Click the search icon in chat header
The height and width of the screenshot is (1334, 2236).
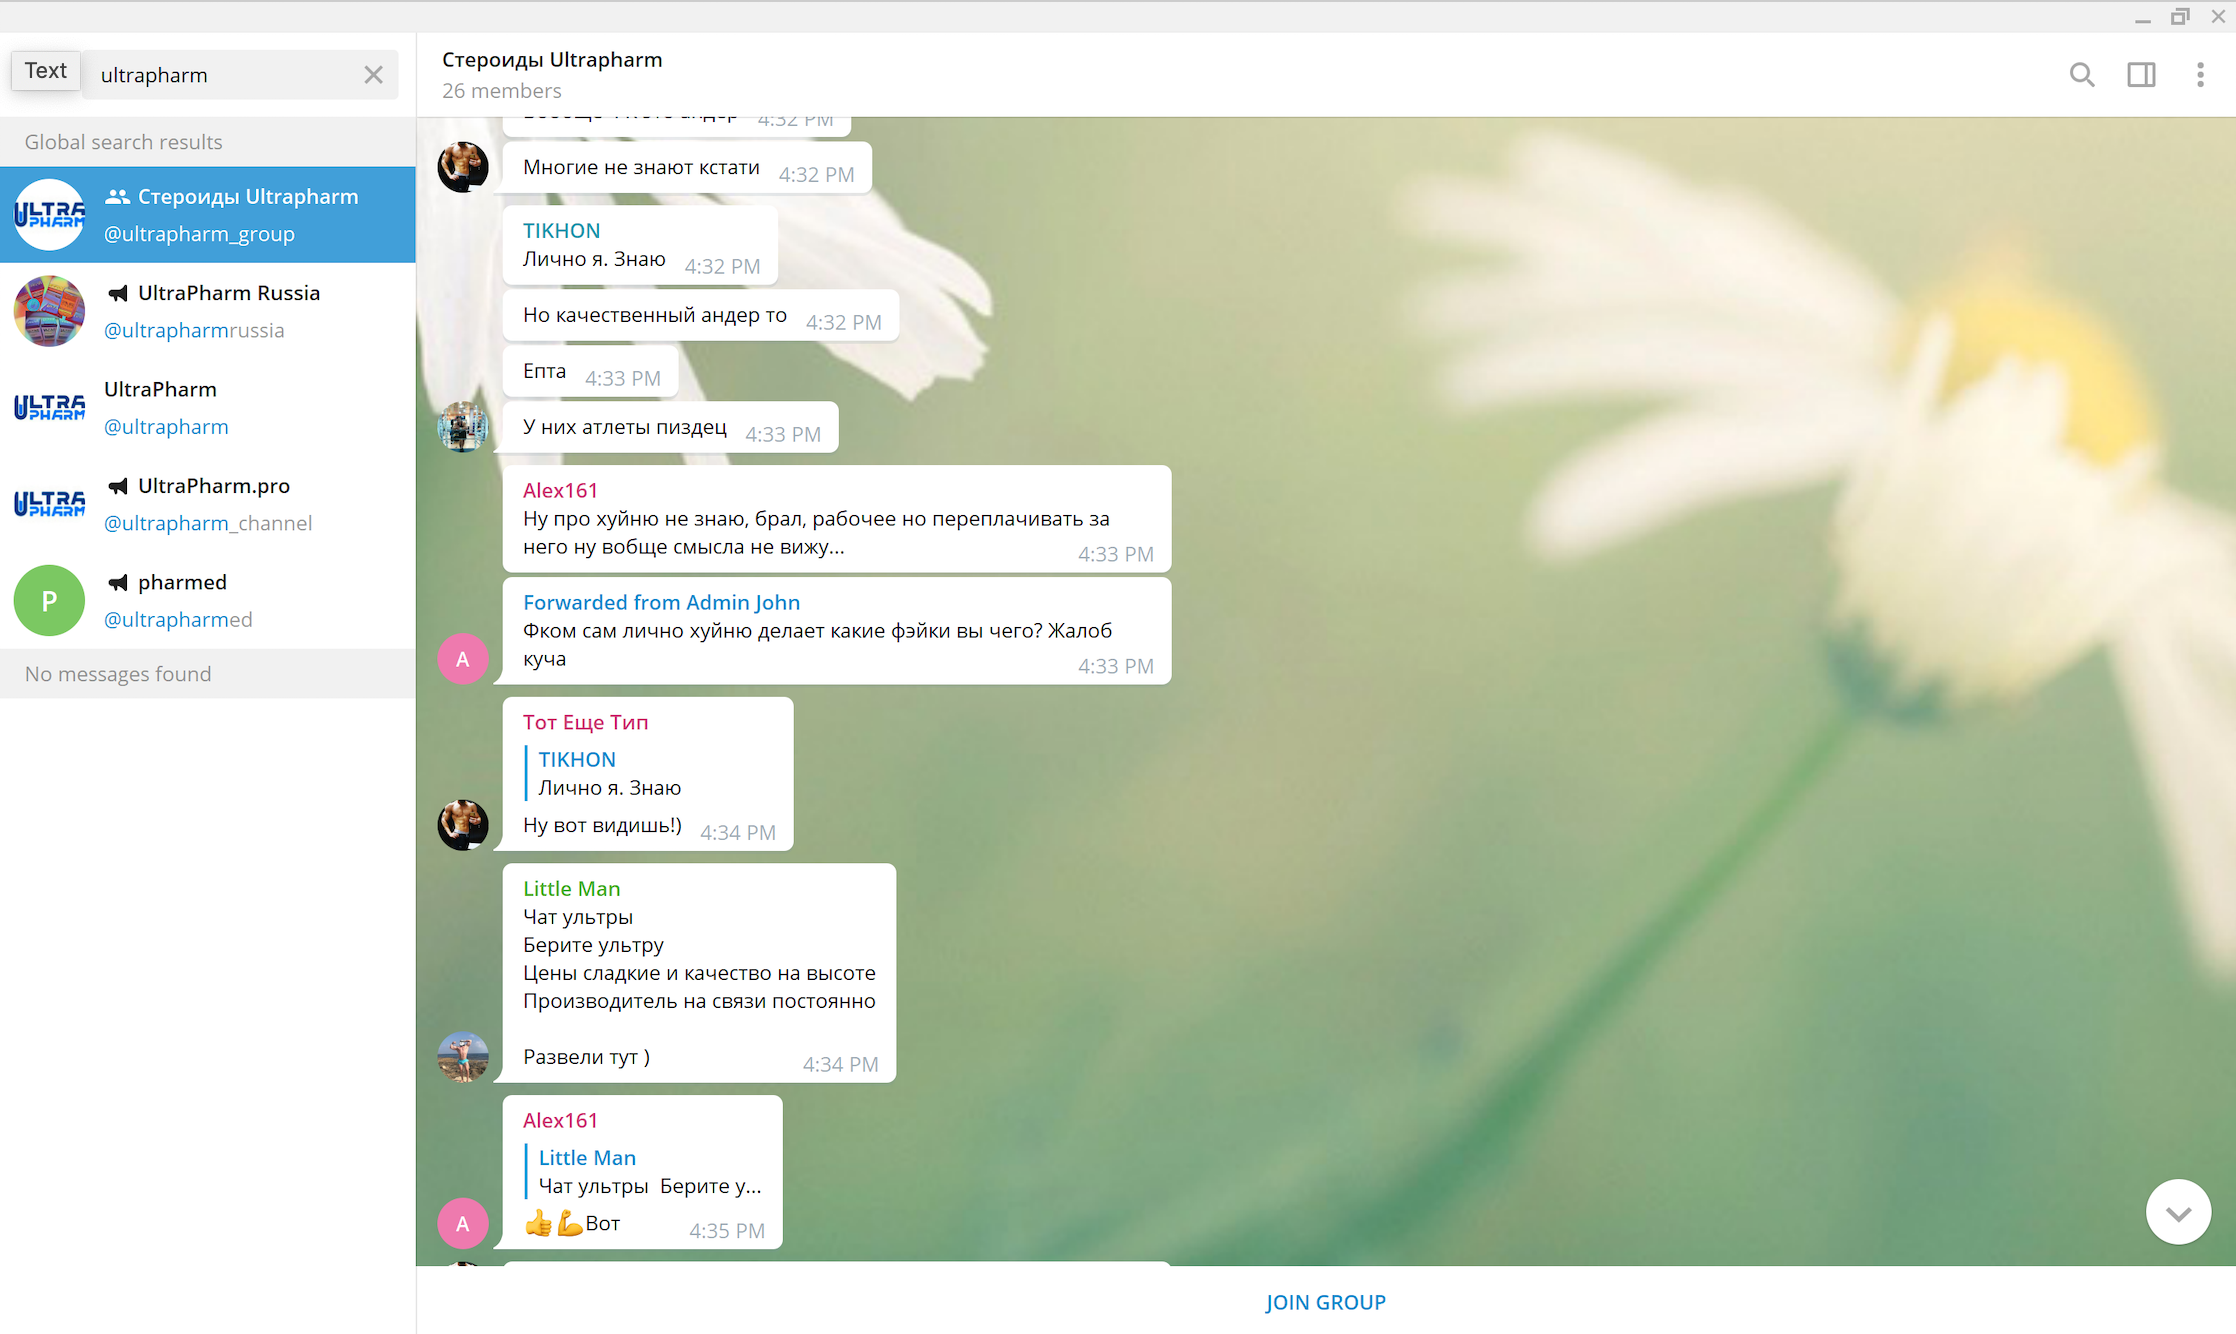tap(2081, 75)
